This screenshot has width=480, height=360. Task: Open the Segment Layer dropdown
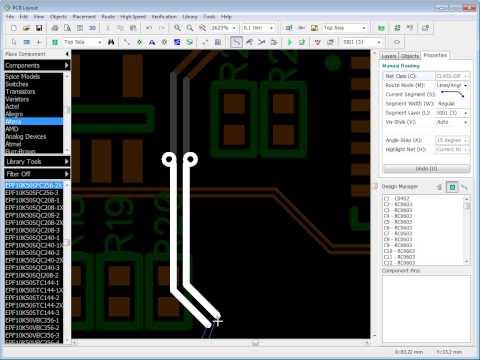(465, 113)
